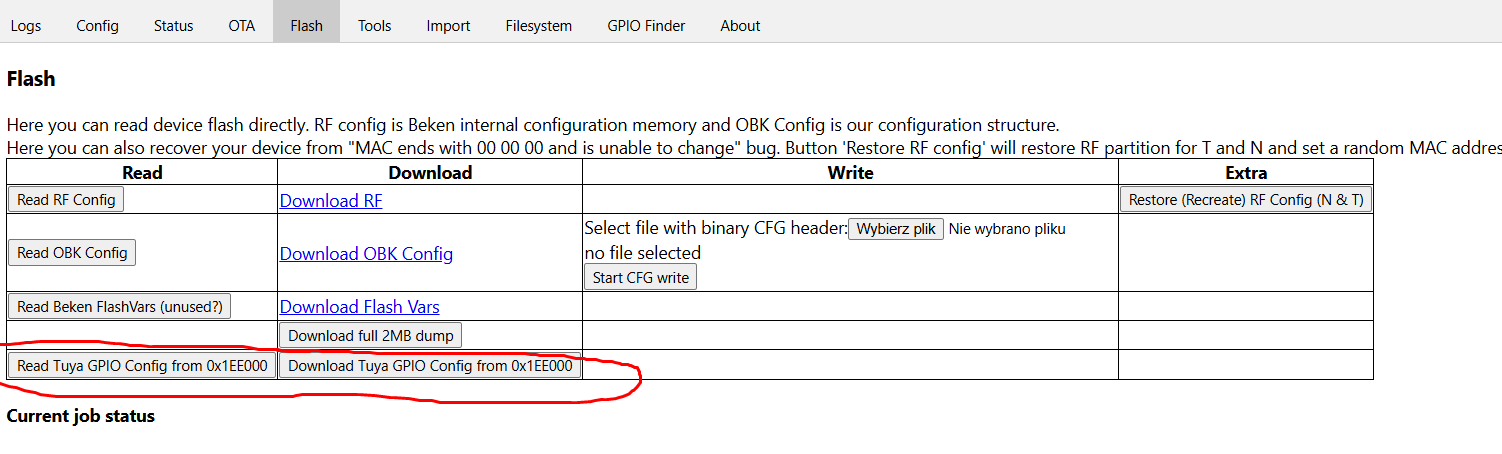This screenshot has height=454, width=1502.
Task: Open the Status tab
Action: tap(173, 25)
